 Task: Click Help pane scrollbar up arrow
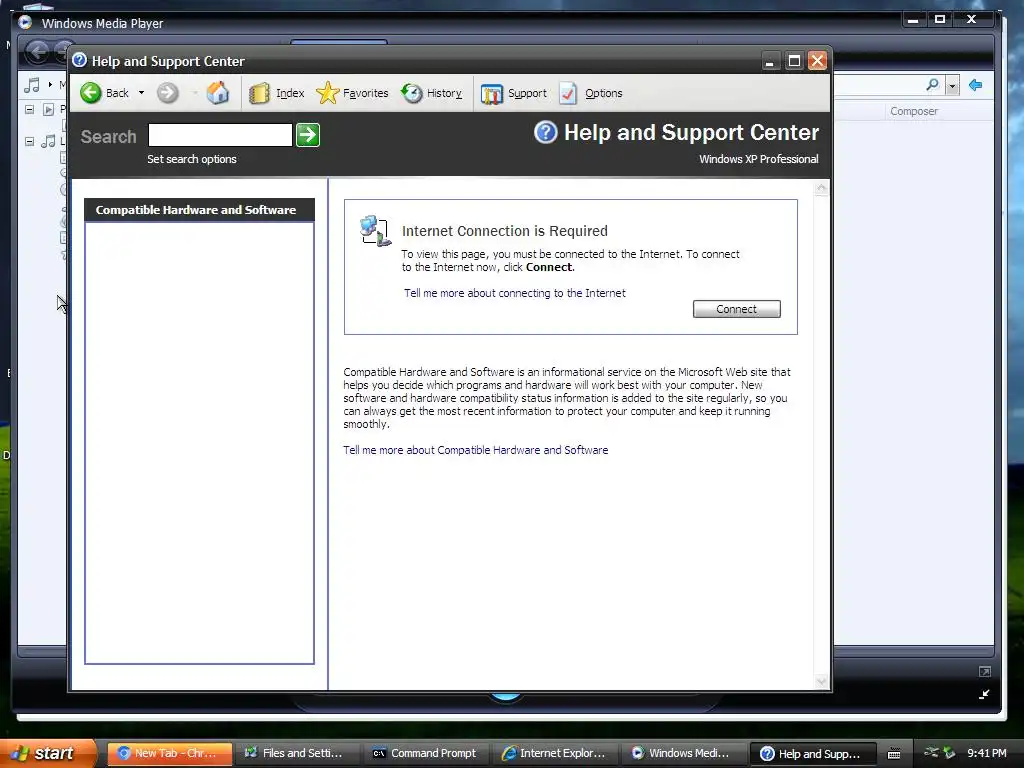(x=821, y=189)
